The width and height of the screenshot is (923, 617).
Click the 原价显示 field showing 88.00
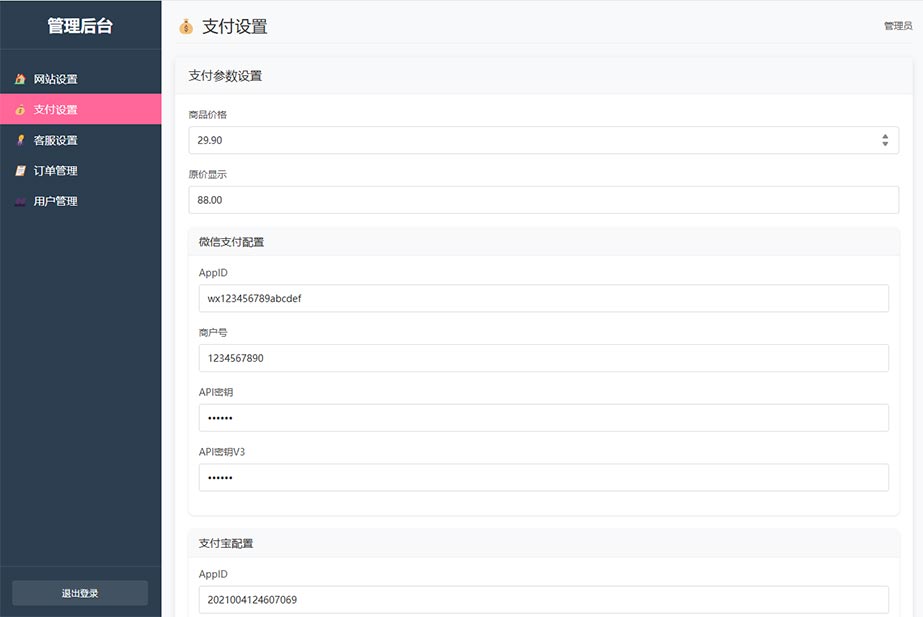coord(543,200)
